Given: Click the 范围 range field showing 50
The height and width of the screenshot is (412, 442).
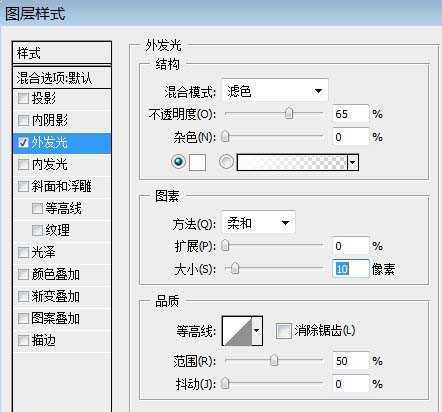Looking at the screenshot, I should coord(351,361).
